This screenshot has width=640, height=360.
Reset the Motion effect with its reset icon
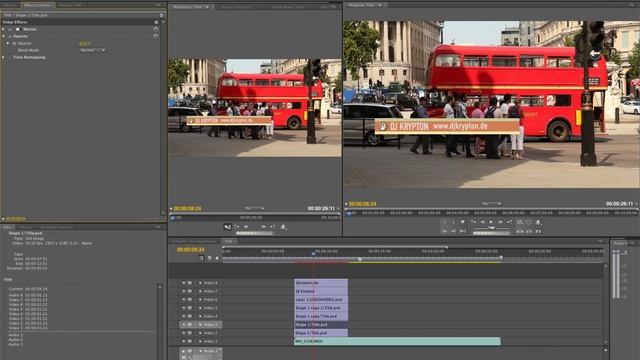tap(156, 29)
